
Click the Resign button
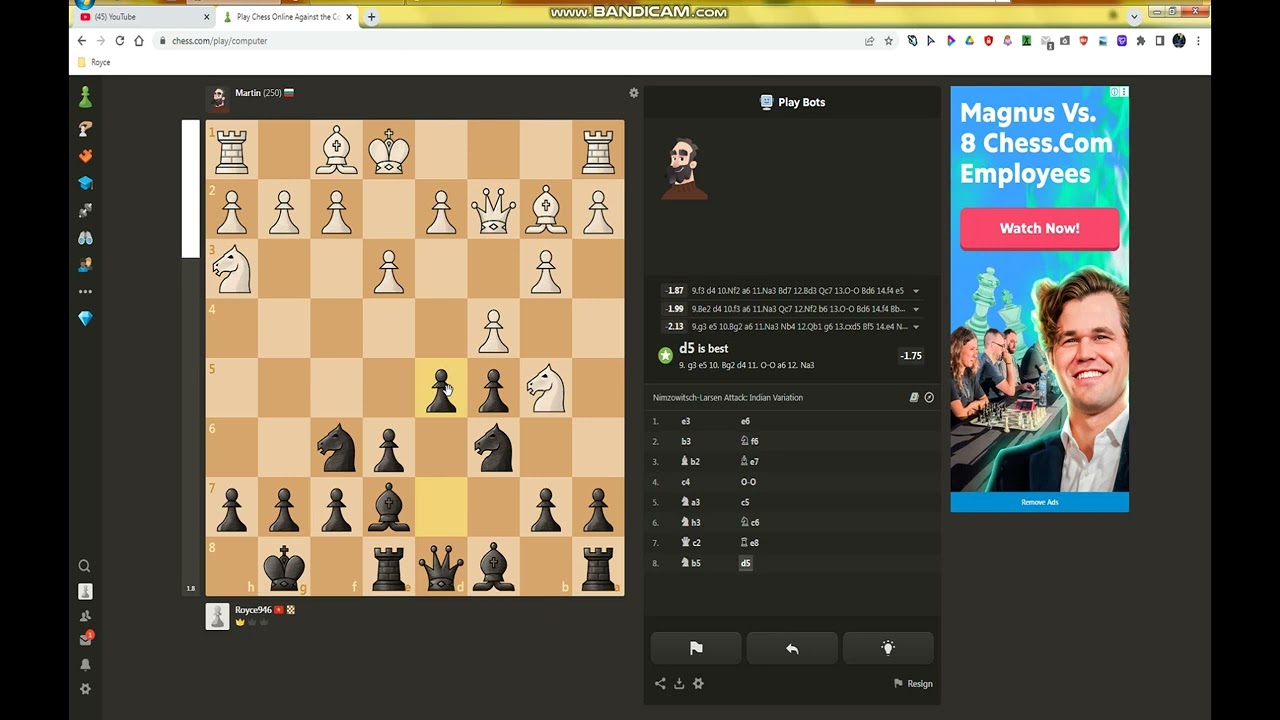pyautogui.click(x=913, y=684)
